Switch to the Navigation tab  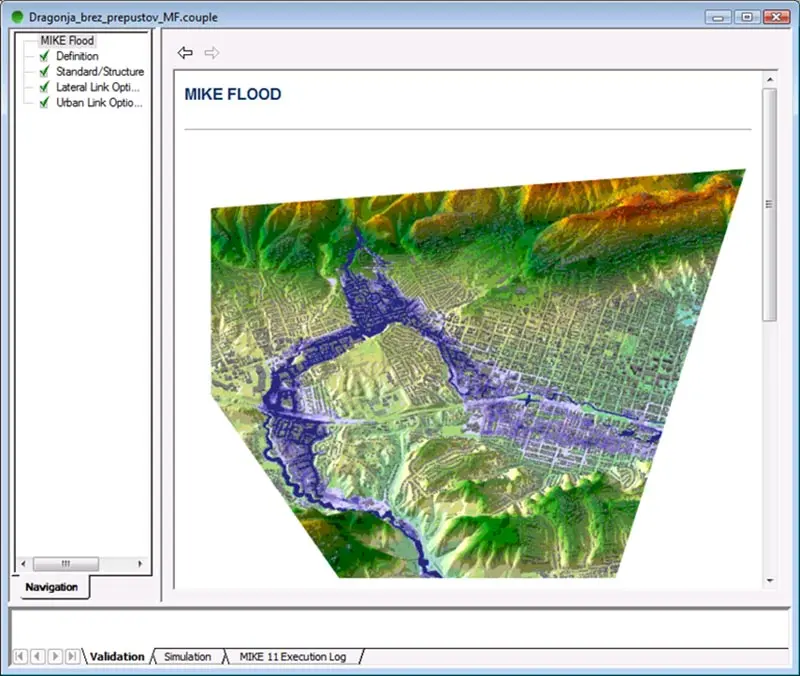[51, 587]
